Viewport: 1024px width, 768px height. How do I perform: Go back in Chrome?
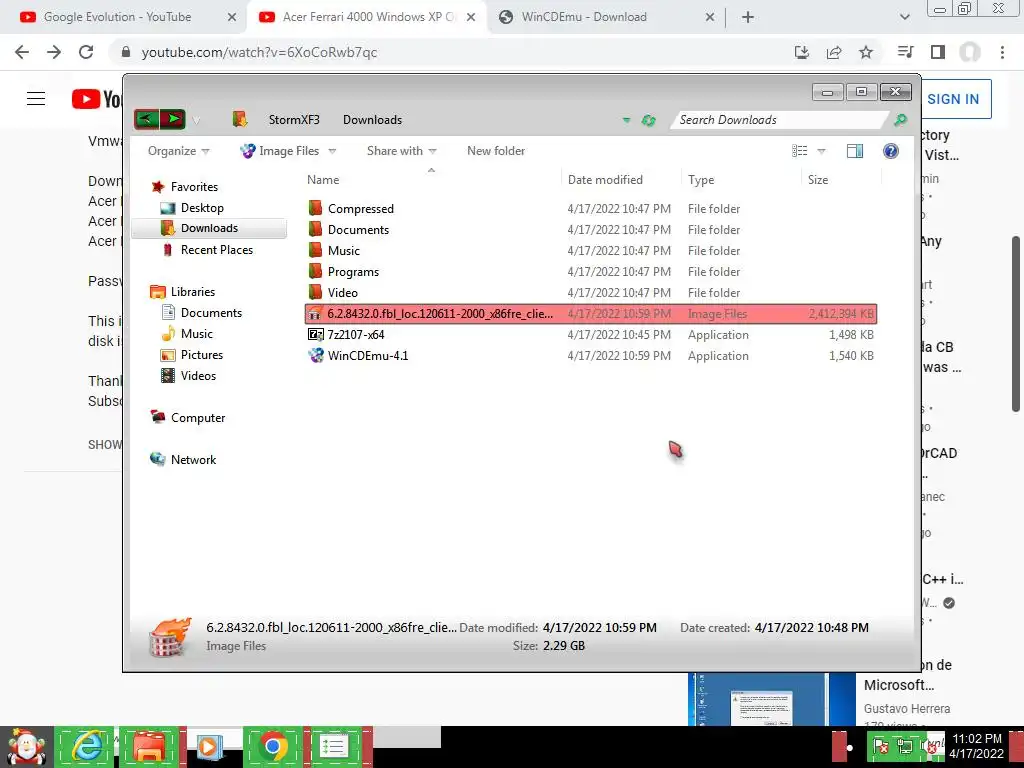pos(22,52)
